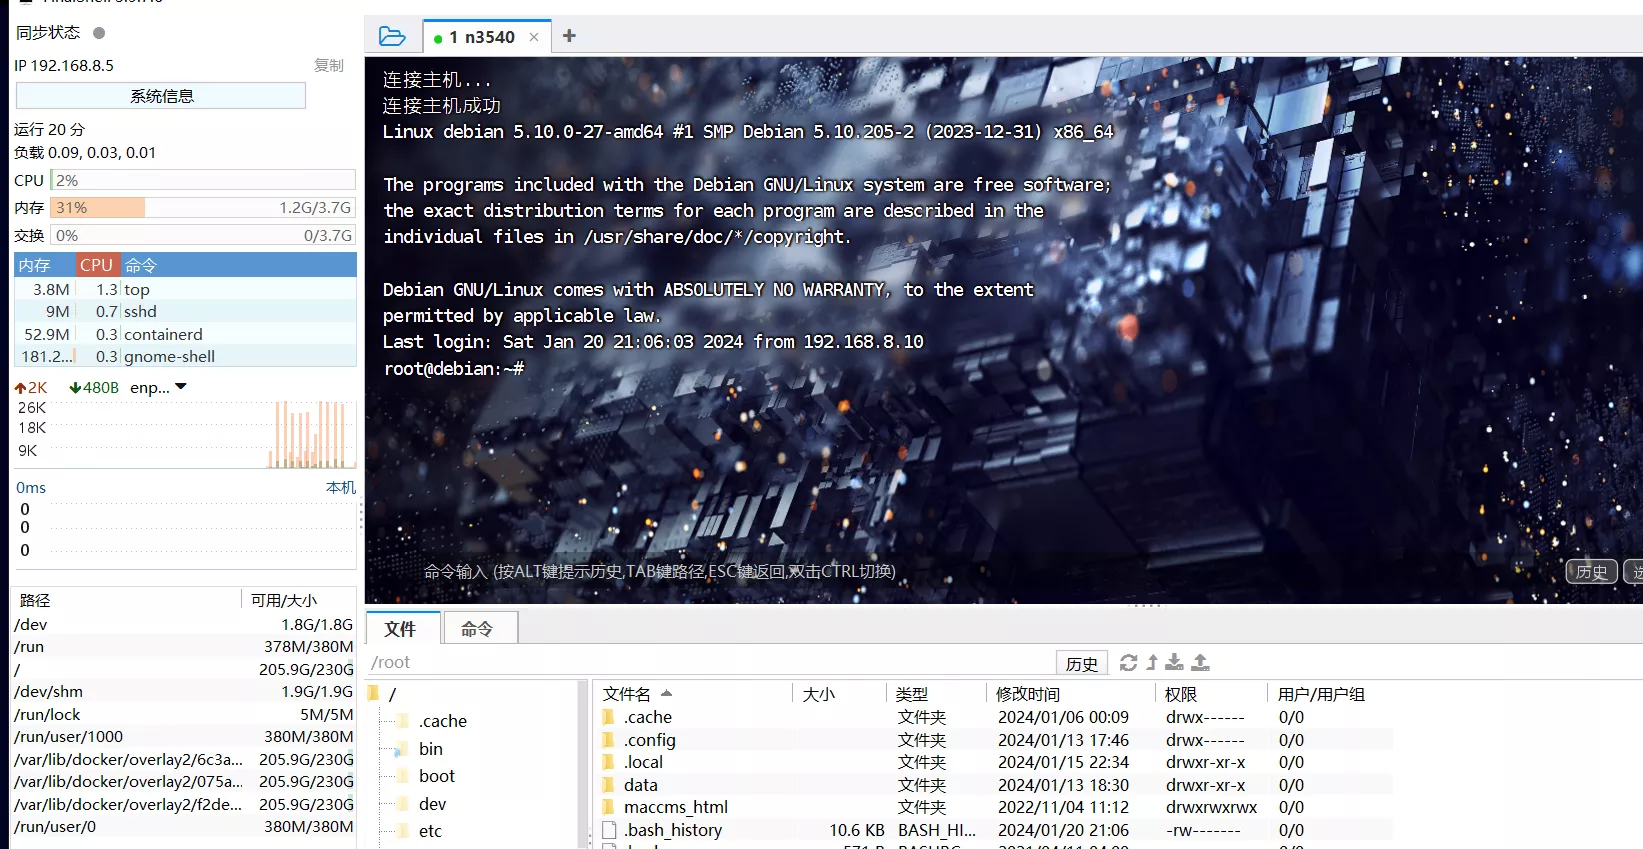Click the 内存 memory usage bar
Screen dimensions: 1643x849
tap(203, 207)
